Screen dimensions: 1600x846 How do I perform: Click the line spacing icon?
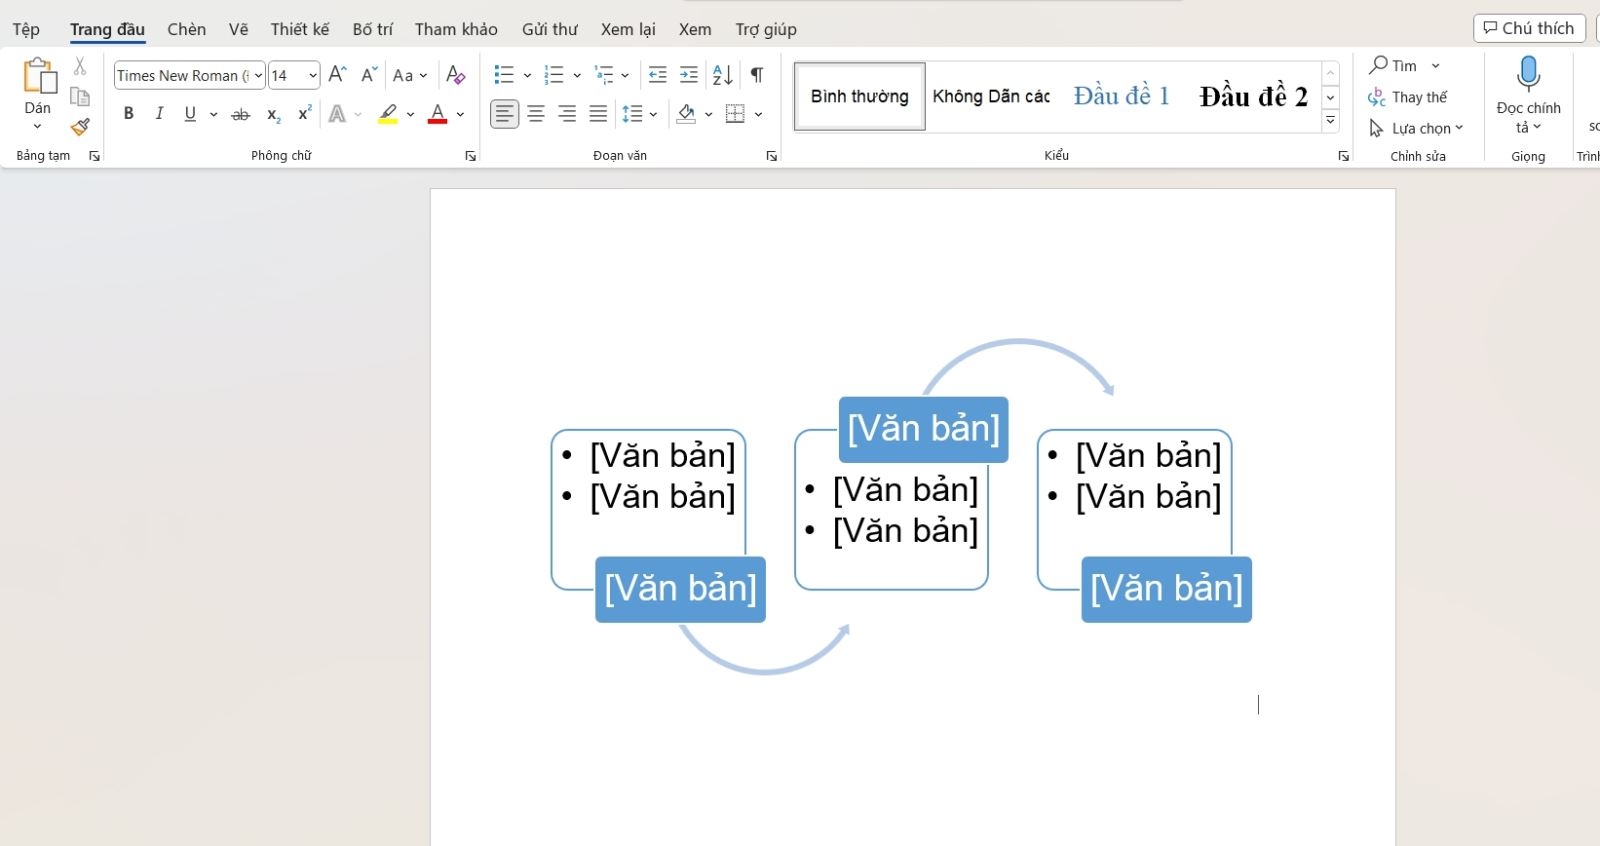pyautogui.click(x=632, y=114)
